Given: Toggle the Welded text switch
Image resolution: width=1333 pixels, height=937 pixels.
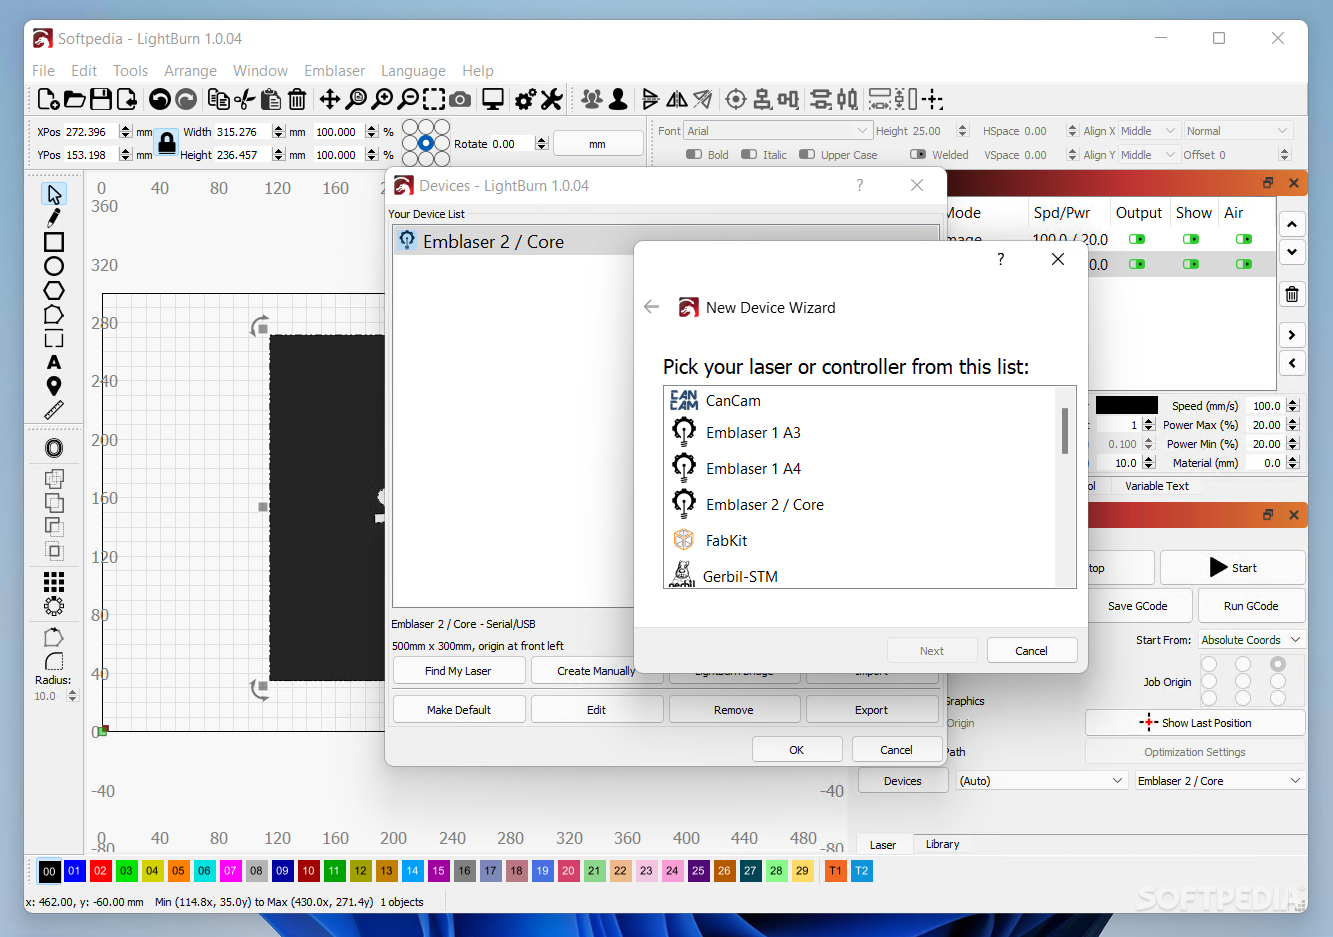Looking at the screenshot, I should tap(918, 155).
